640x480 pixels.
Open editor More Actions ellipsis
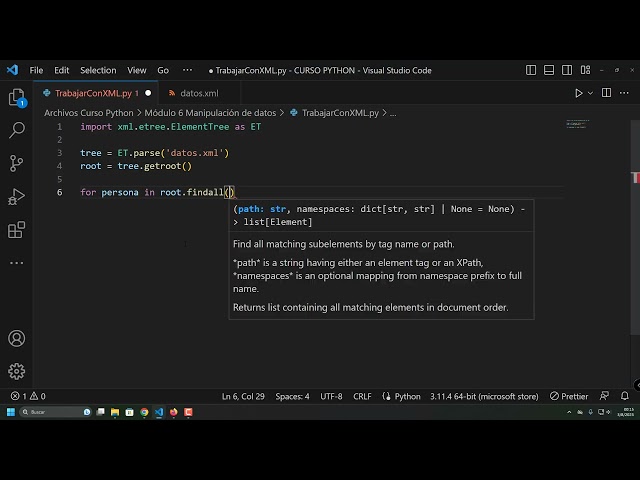pos(624,93)
